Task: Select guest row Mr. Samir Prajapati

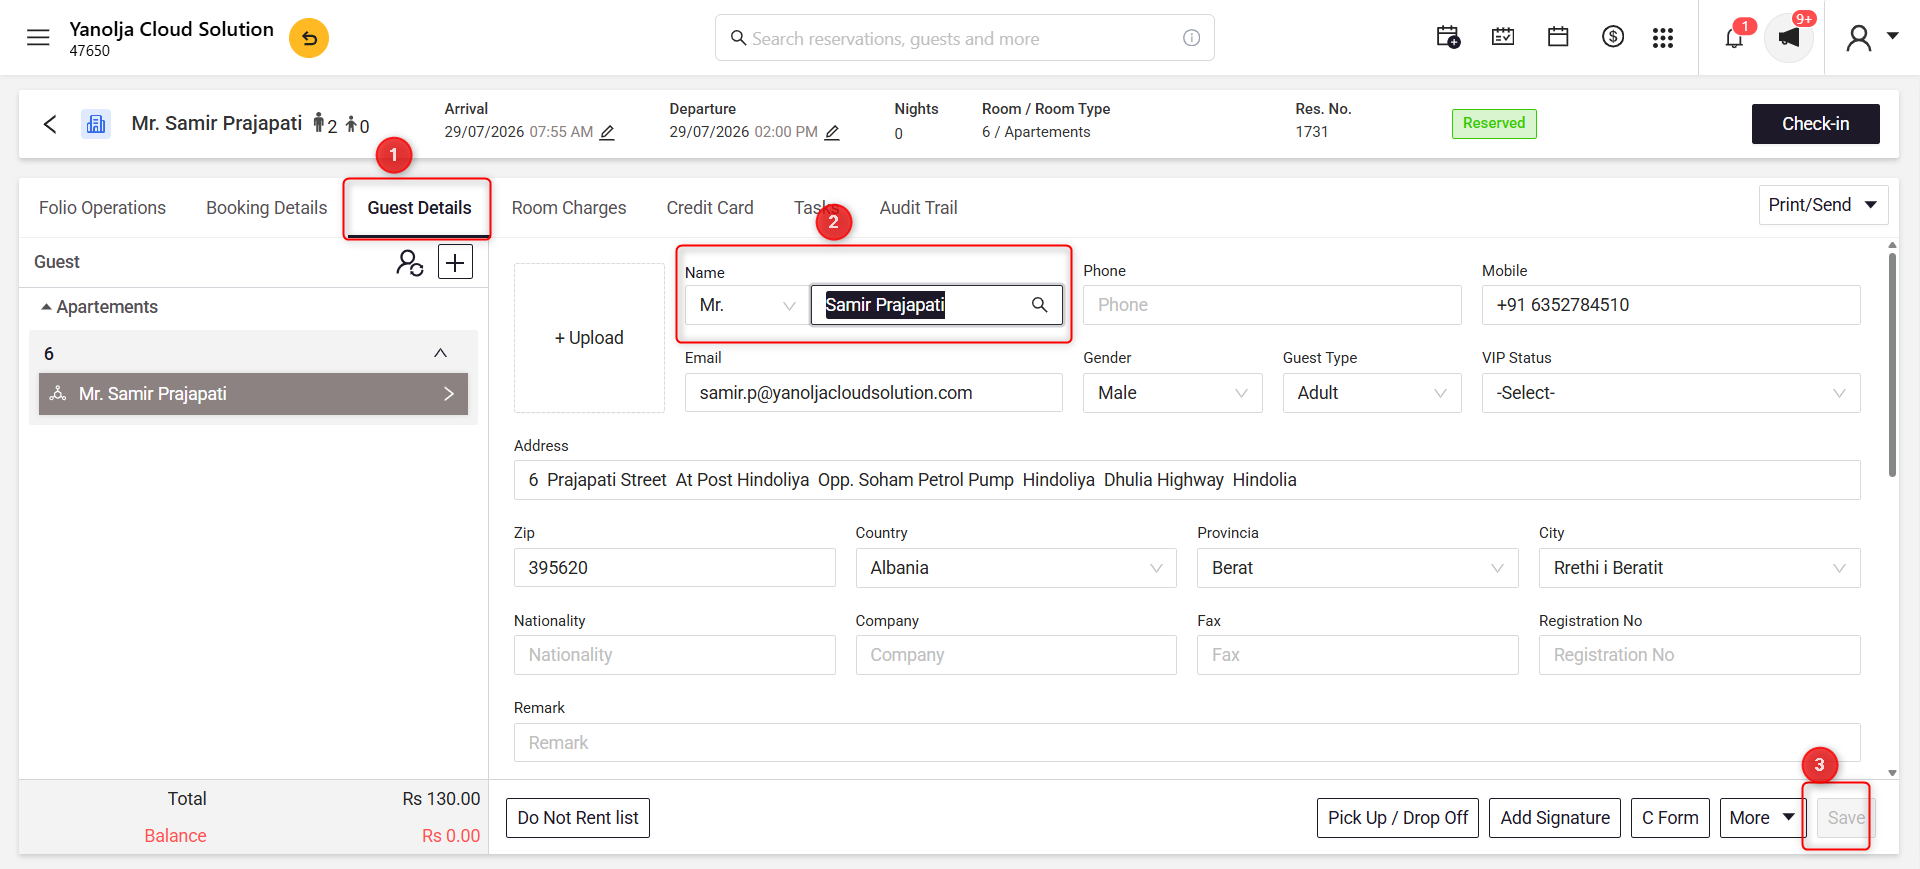Action: tap(253, 394)
